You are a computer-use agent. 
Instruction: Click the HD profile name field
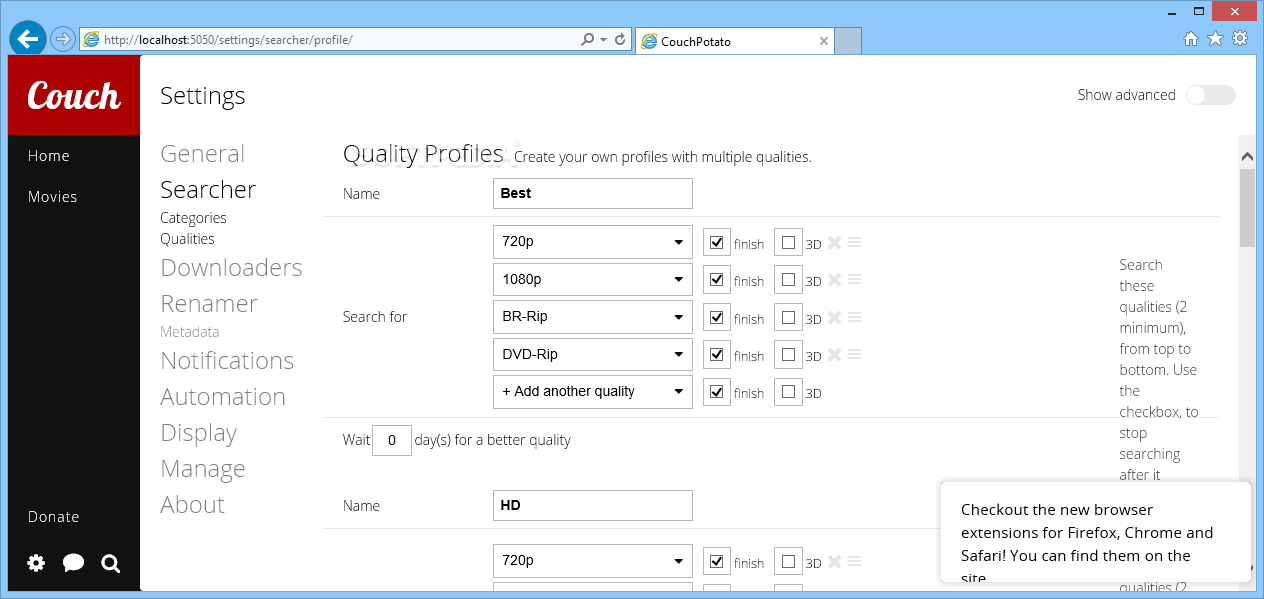point(593,506)
